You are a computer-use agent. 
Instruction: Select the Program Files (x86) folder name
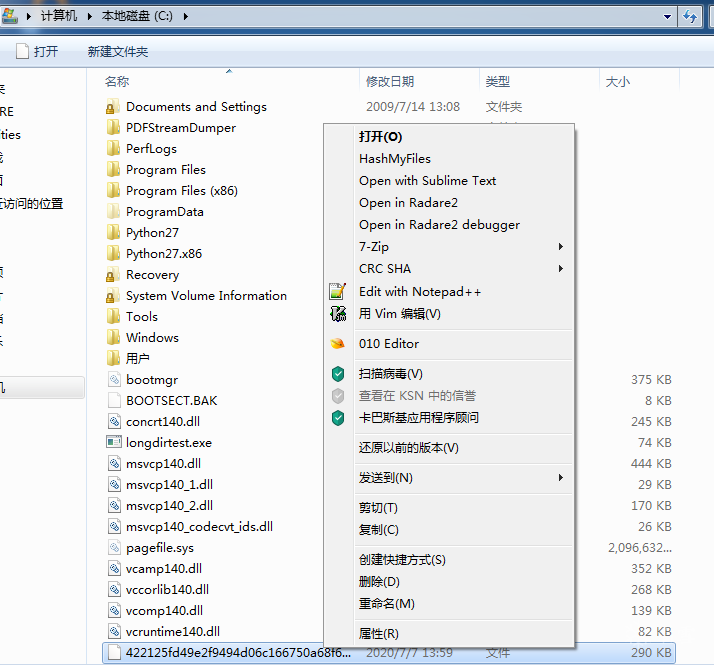tap(182, 190)
